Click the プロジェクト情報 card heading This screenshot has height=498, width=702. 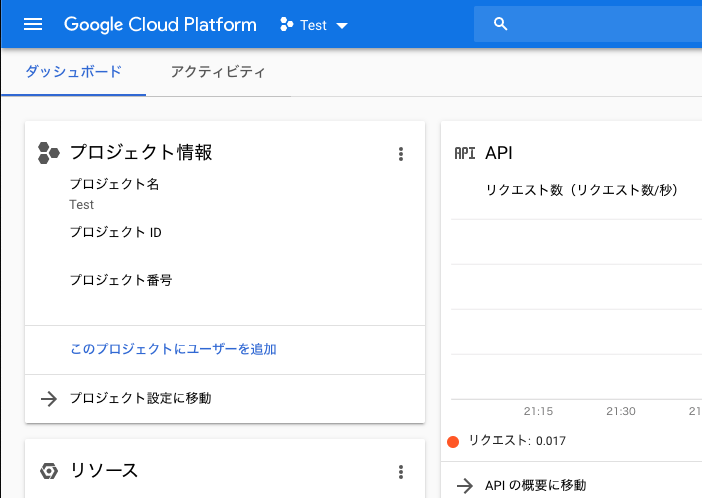(141, 152)
